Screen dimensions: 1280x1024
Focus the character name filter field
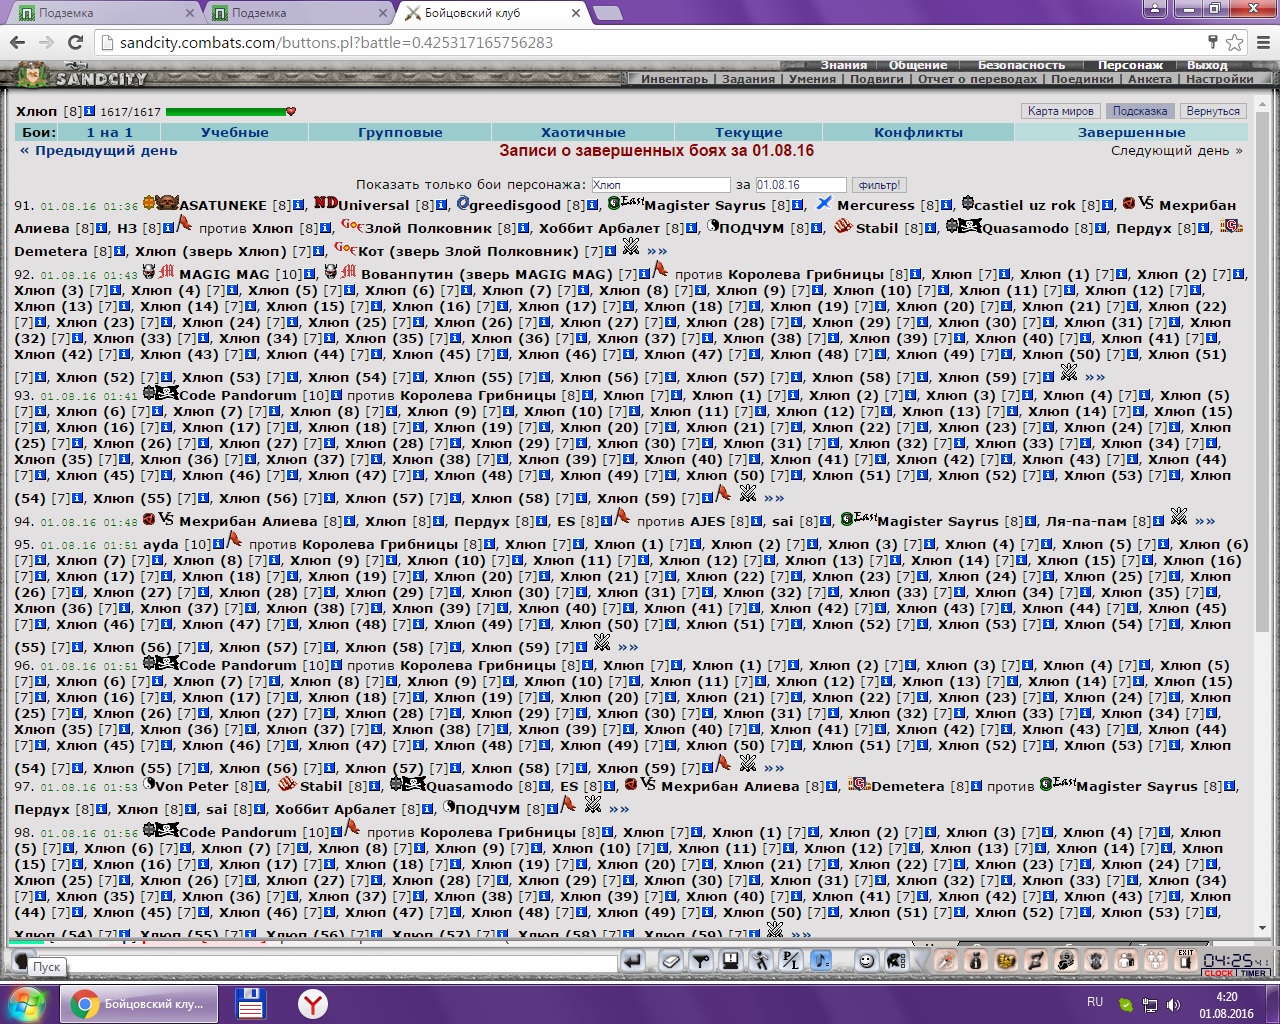pyautogui.click(x=660, y=185)
